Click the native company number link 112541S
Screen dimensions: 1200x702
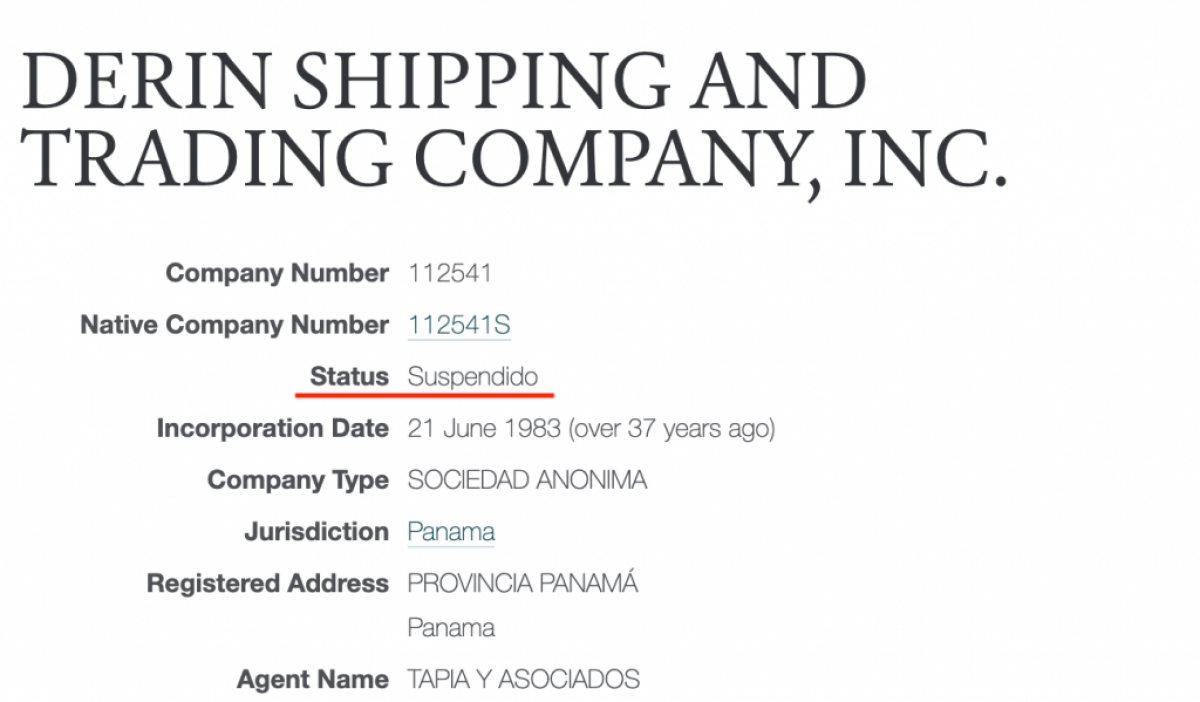point(460,325)
